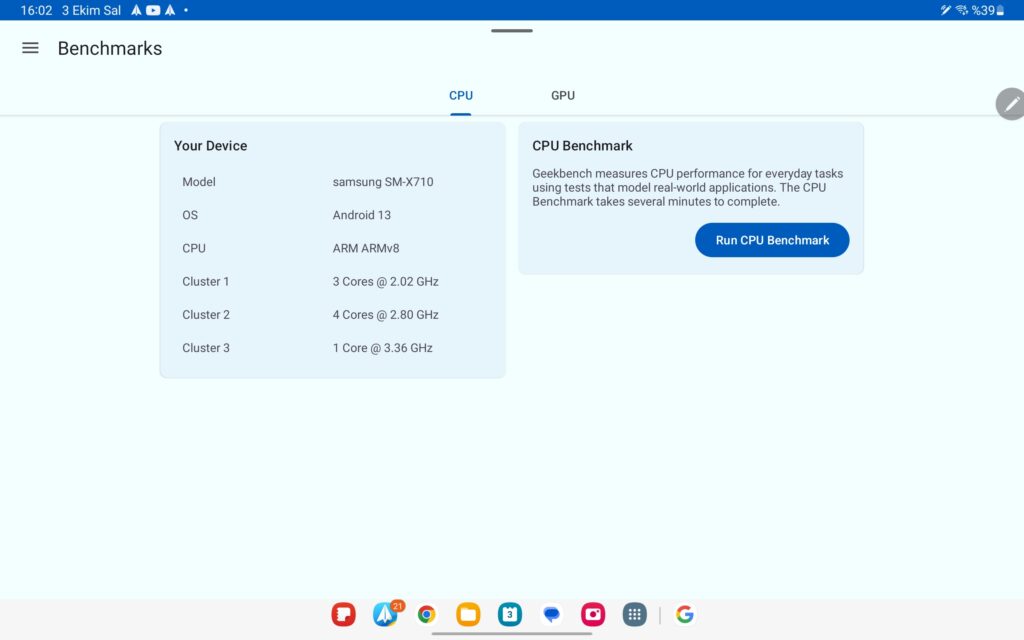Tap the bottom gesture navigation bar

pos(512,633)
